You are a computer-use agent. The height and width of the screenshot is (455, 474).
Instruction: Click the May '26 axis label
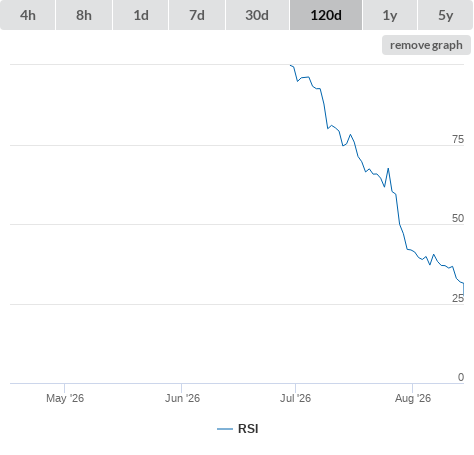[x=65, y=398]
